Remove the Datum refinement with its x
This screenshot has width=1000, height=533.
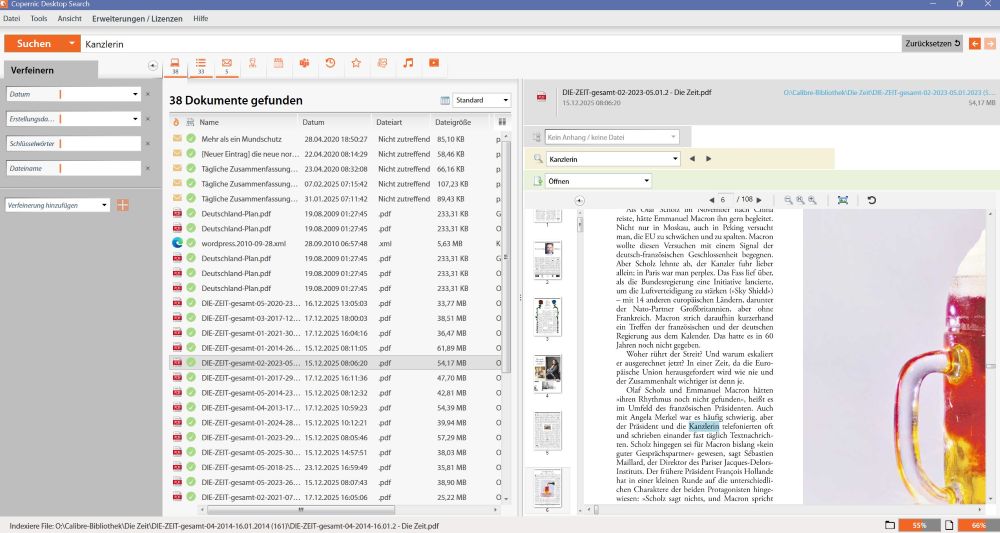point(148,94)
